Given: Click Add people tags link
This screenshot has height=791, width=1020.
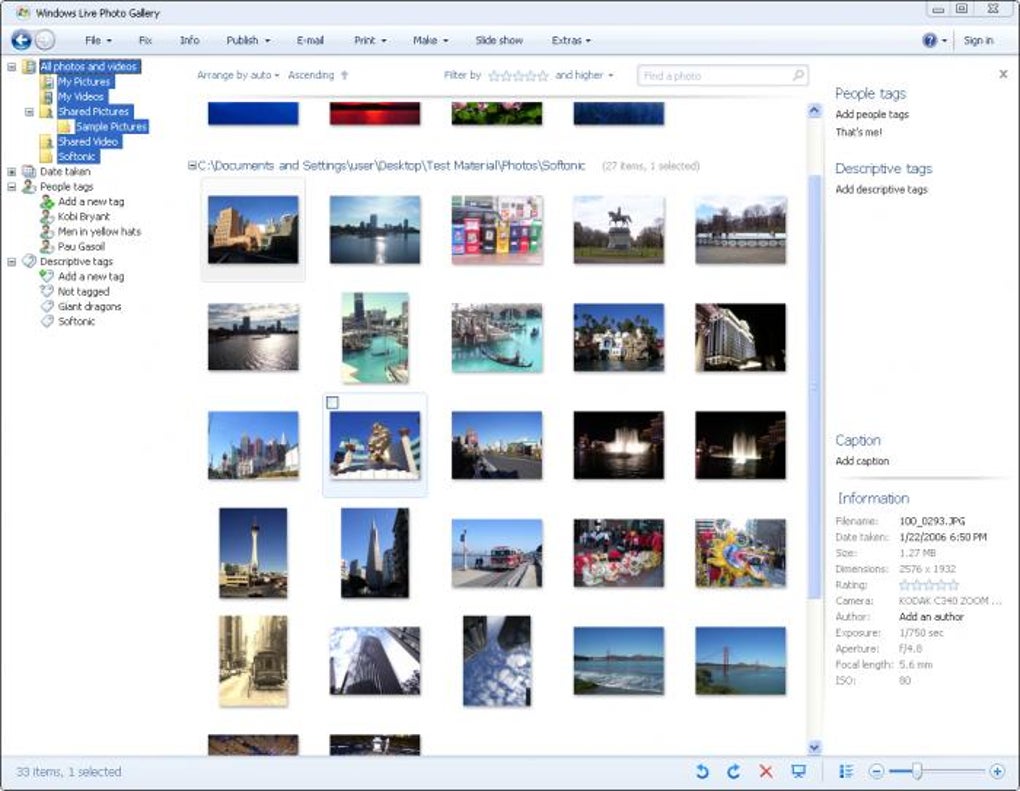Looking at the screenshot, I should click(x=872, y=114).
